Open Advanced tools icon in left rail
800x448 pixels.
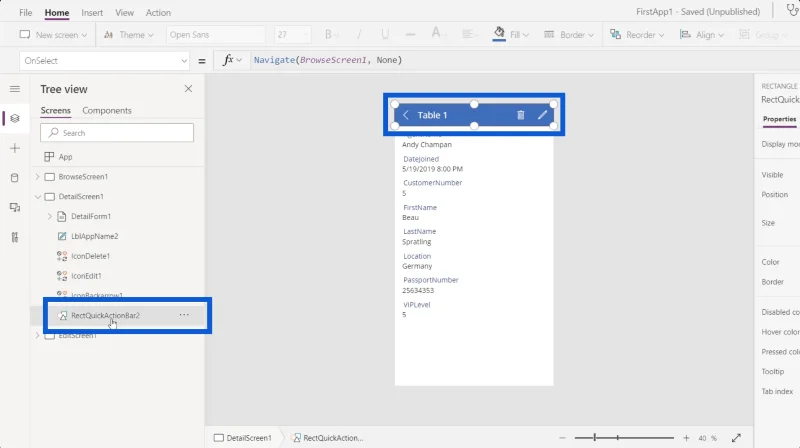(x=15, y=237)
